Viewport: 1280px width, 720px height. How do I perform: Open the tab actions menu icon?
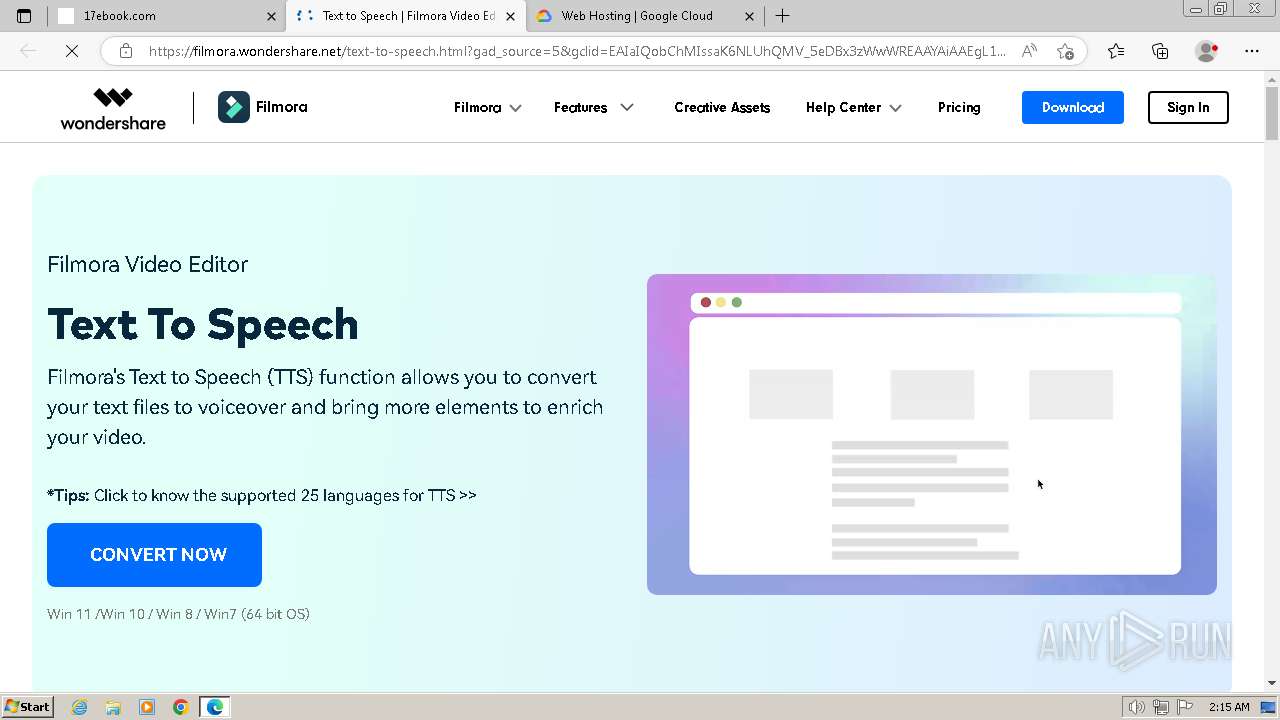(24, 16)
